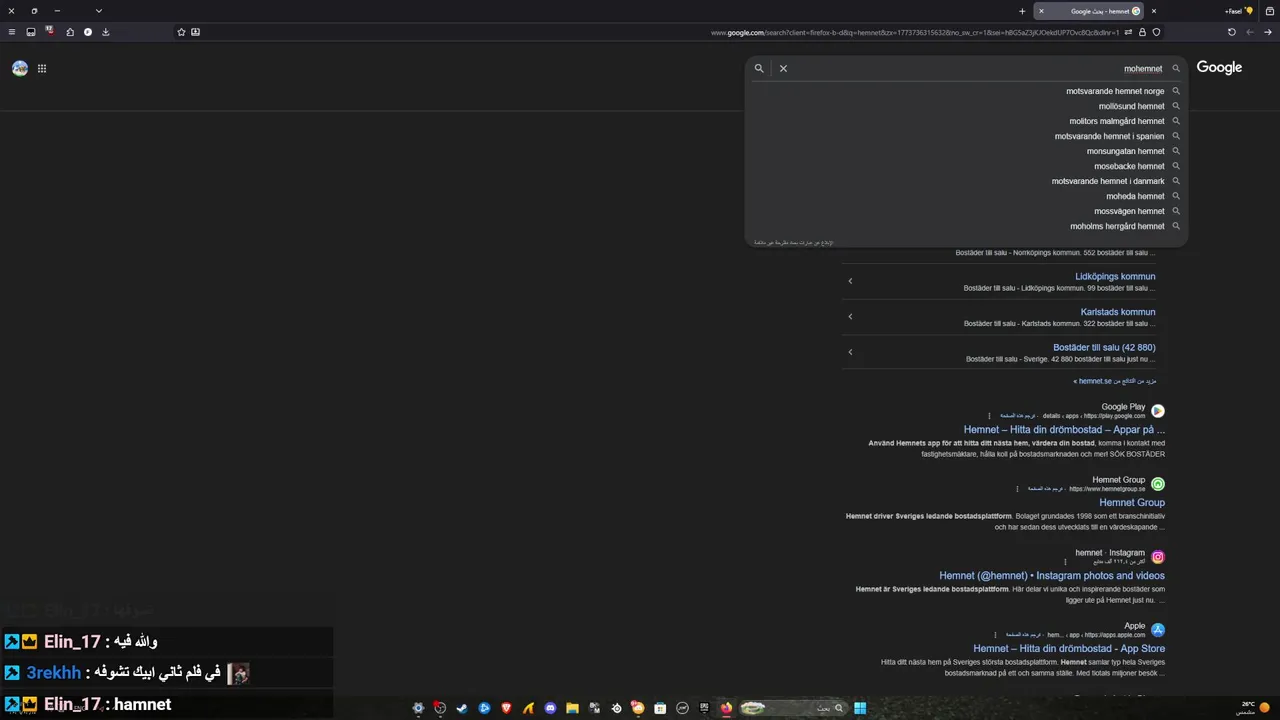Screen dimensions: 1280x720
Task: Click the Google Play favicon icon
Action: click(x=1158, y=411)
